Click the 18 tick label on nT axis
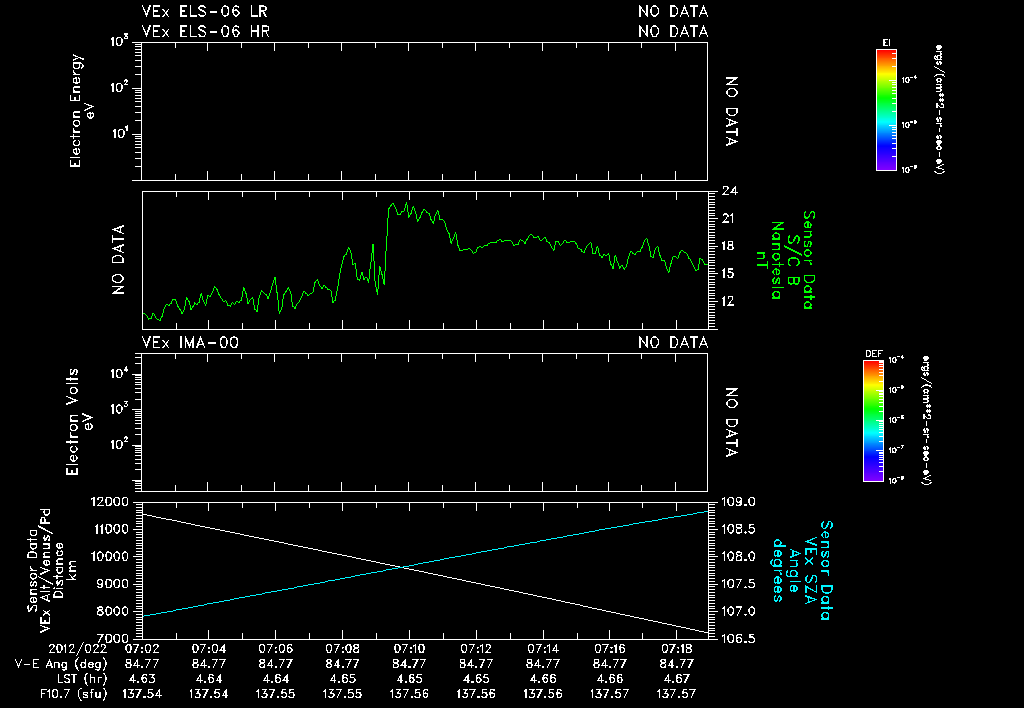The width and height of the screenshot is (1024, 708). (x=729, y=246)
